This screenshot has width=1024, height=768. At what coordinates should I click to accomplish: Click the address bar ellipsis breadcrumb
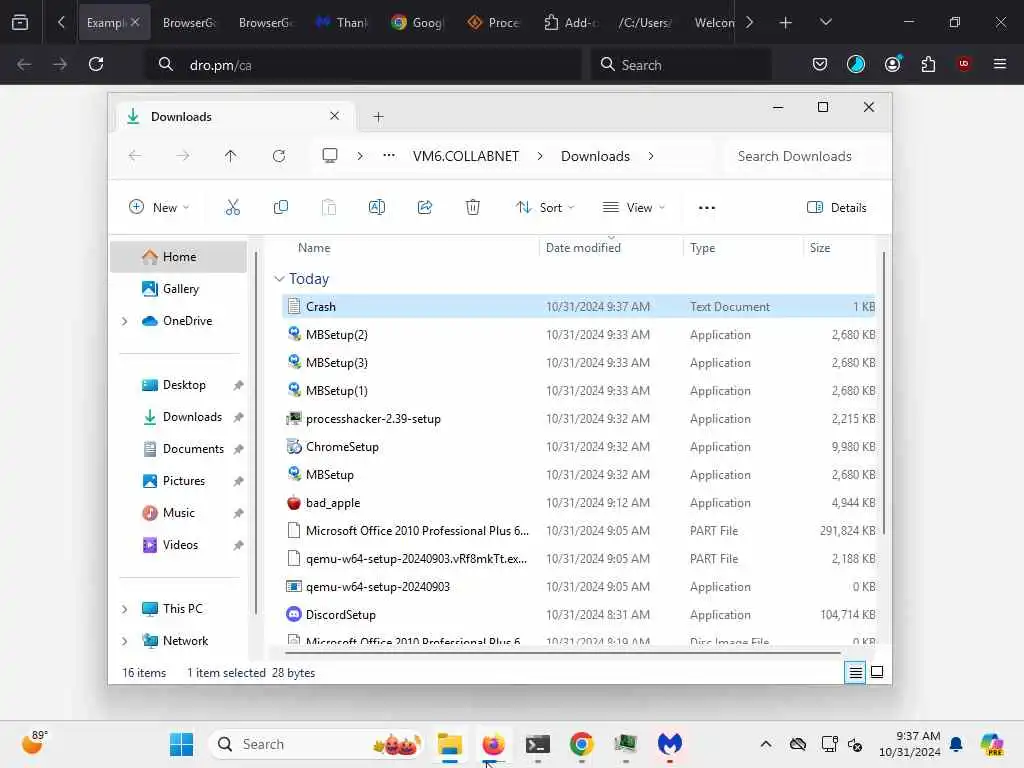(389, 155)
